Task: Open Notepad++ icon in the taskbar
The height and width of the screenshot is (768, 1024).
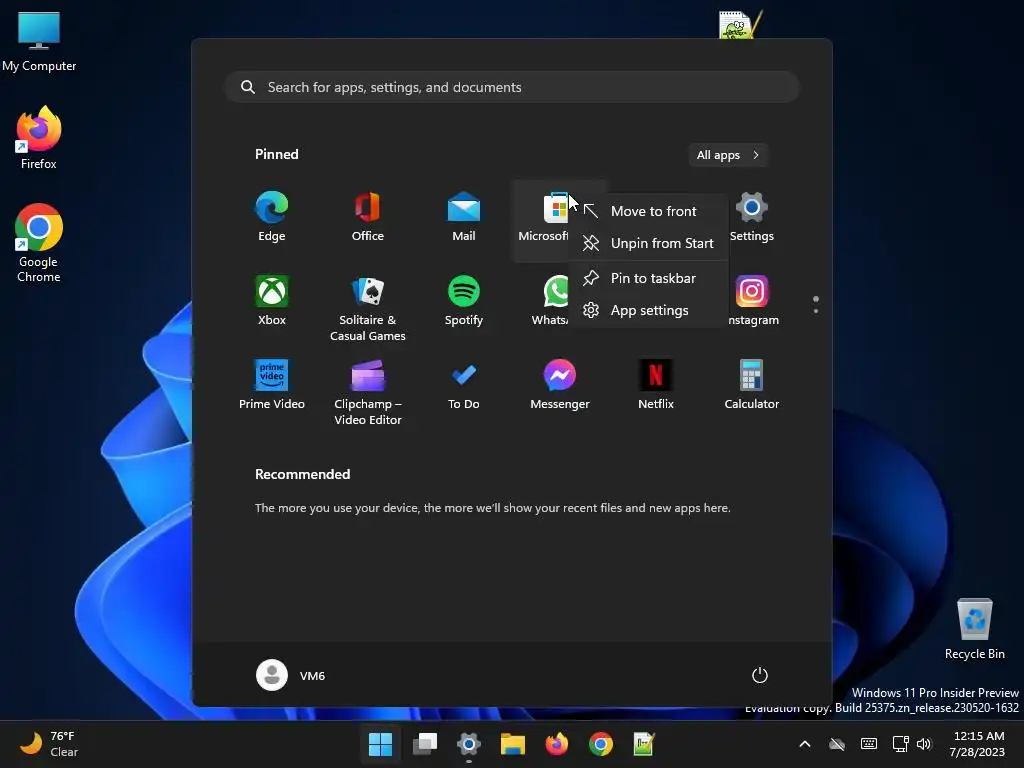Action: tap(644, 744)
